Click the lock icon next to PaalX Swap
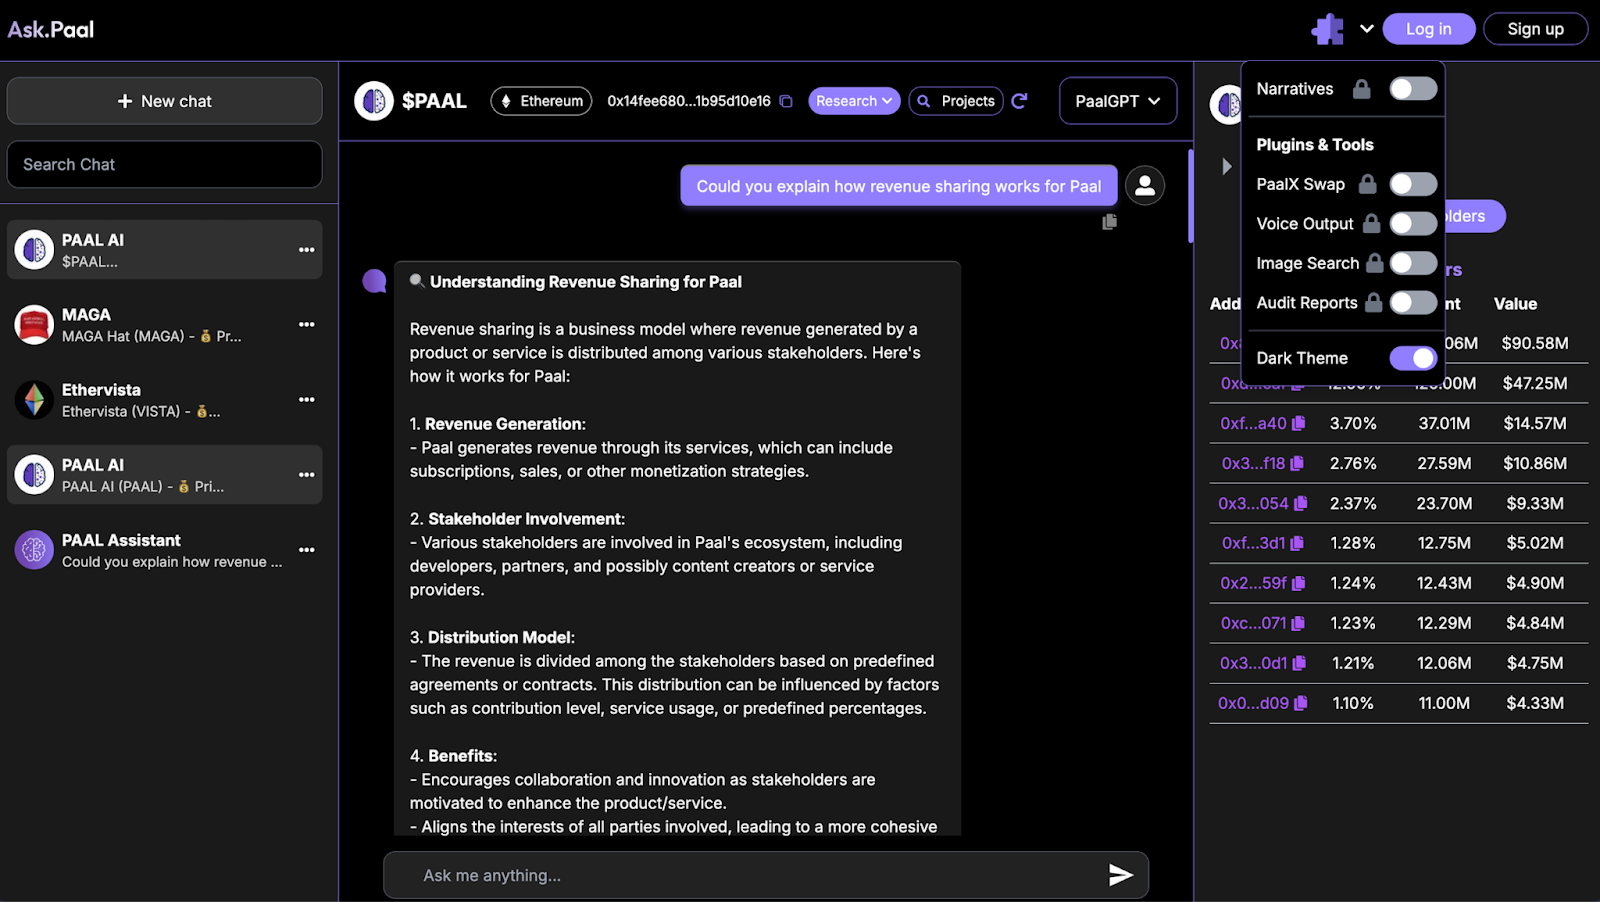The image size is (1600, 902). tap(1368, 184)
